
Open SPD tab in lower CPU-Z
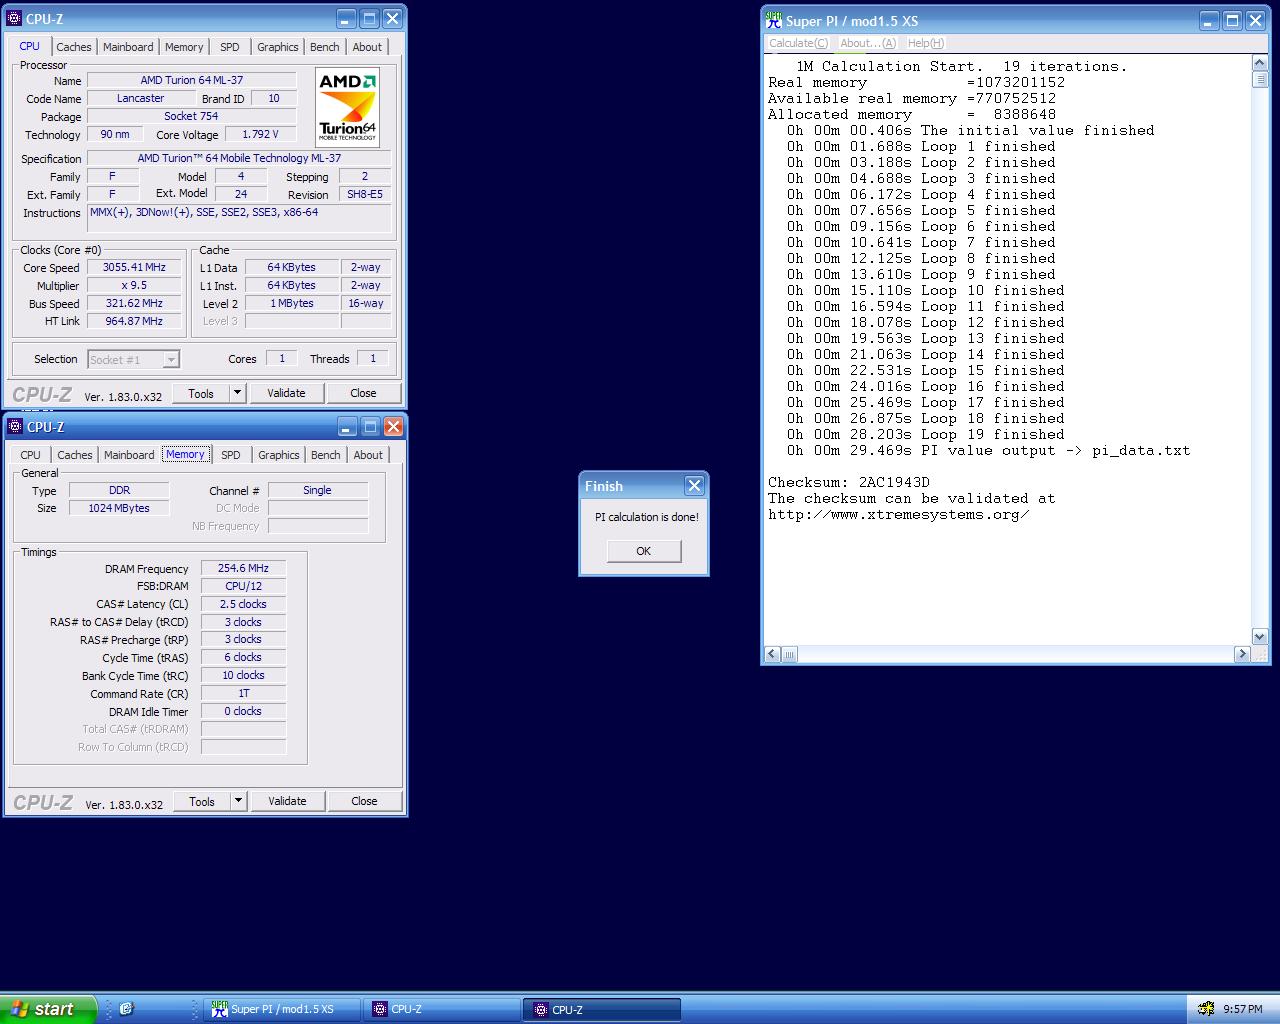pyautogui.click(x=231, y=455)
